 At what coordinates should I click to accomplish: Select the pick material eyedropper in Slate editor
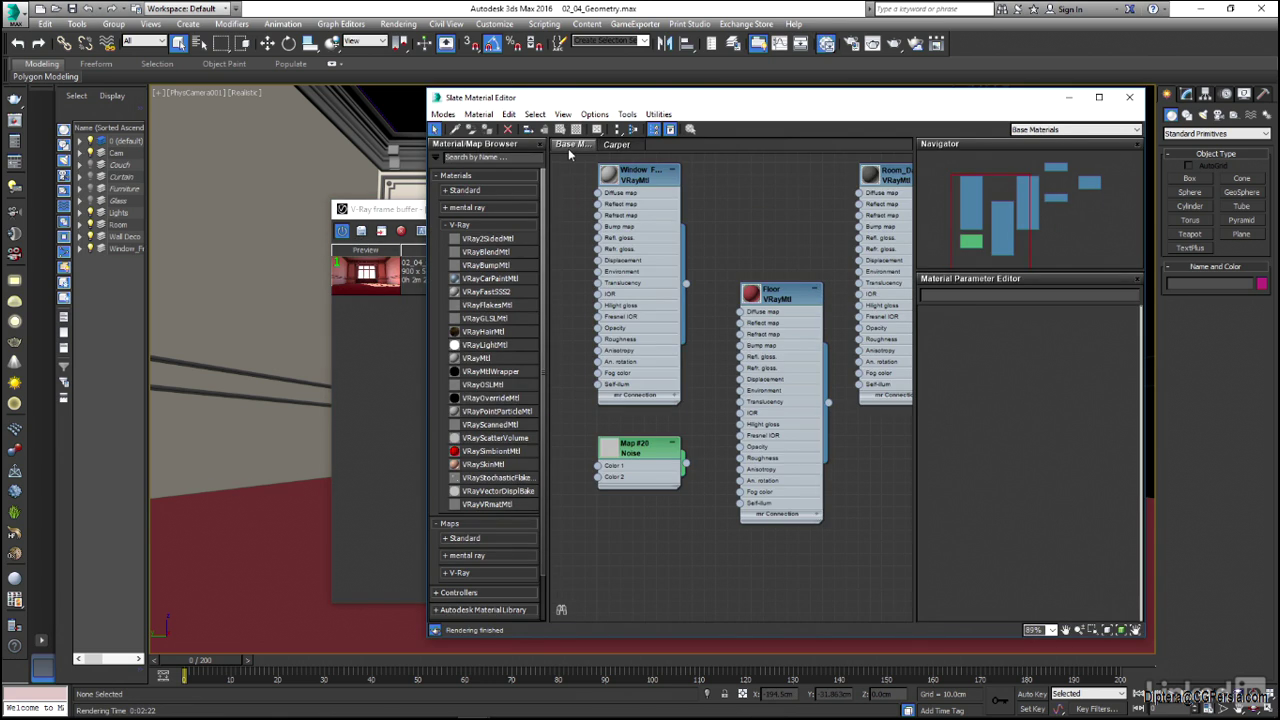(x=455, y=129)
